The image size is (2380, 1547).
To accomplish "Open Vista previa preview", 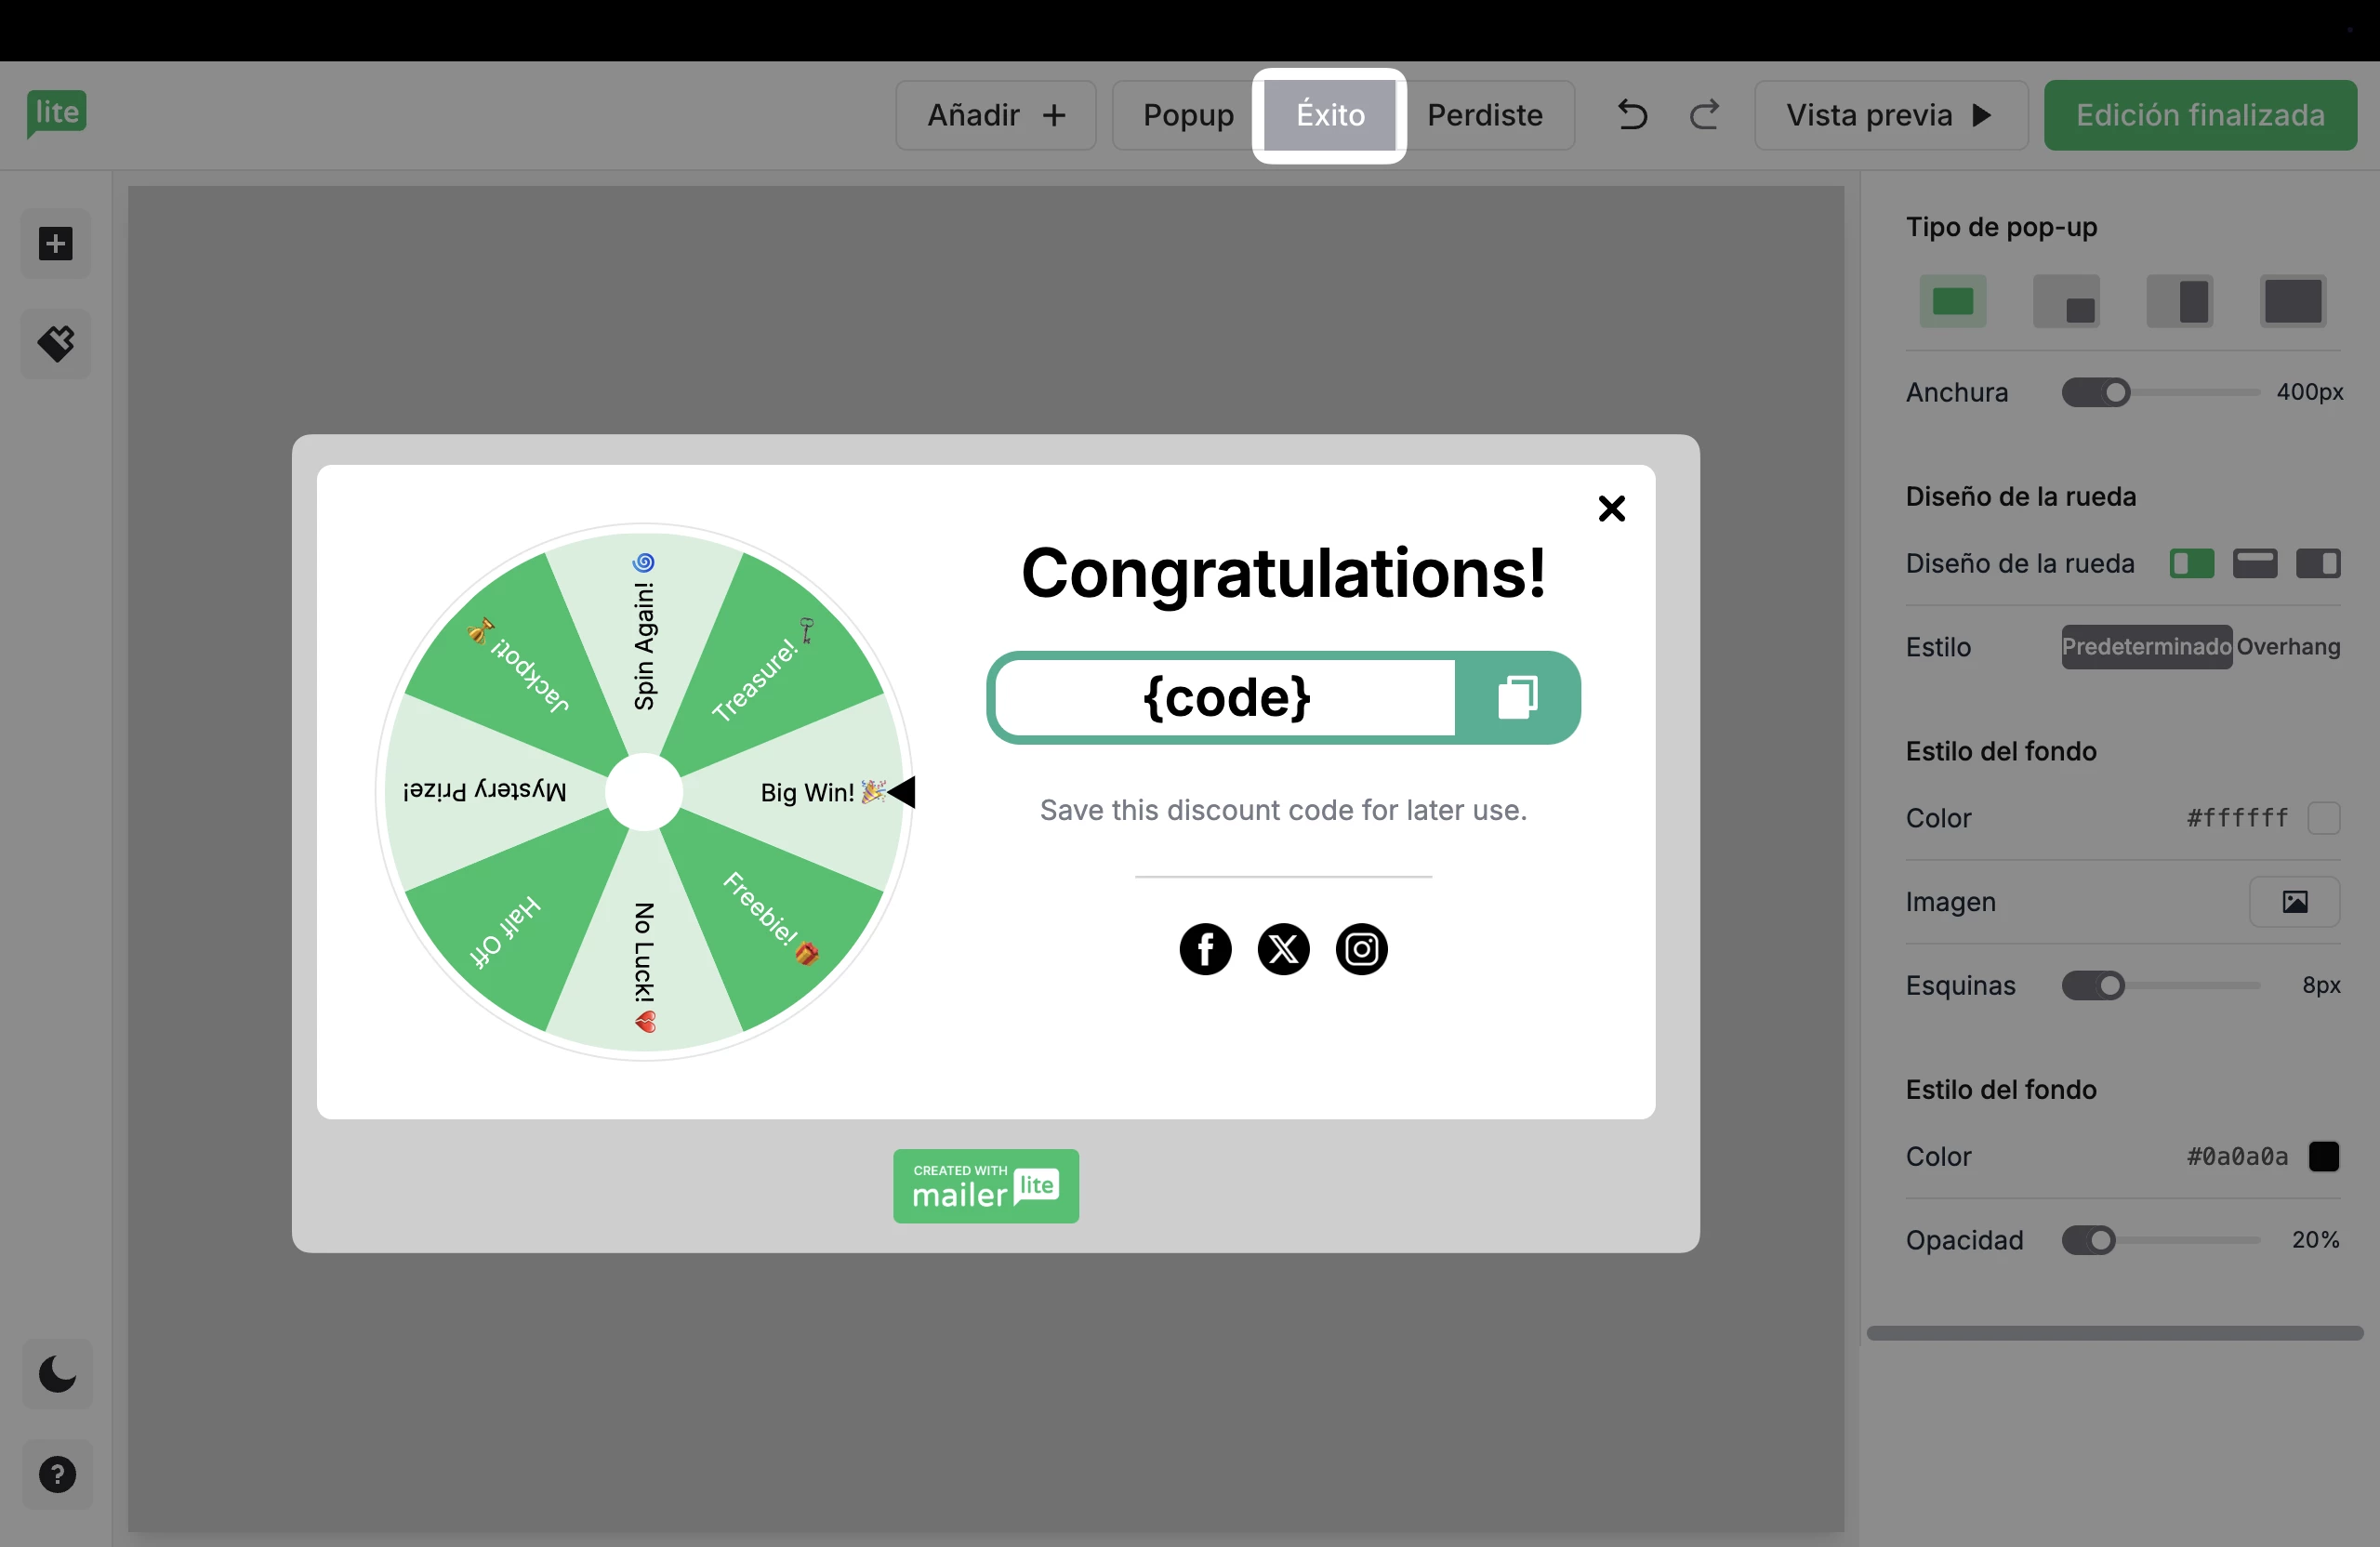I will (x=1890, y=115).
